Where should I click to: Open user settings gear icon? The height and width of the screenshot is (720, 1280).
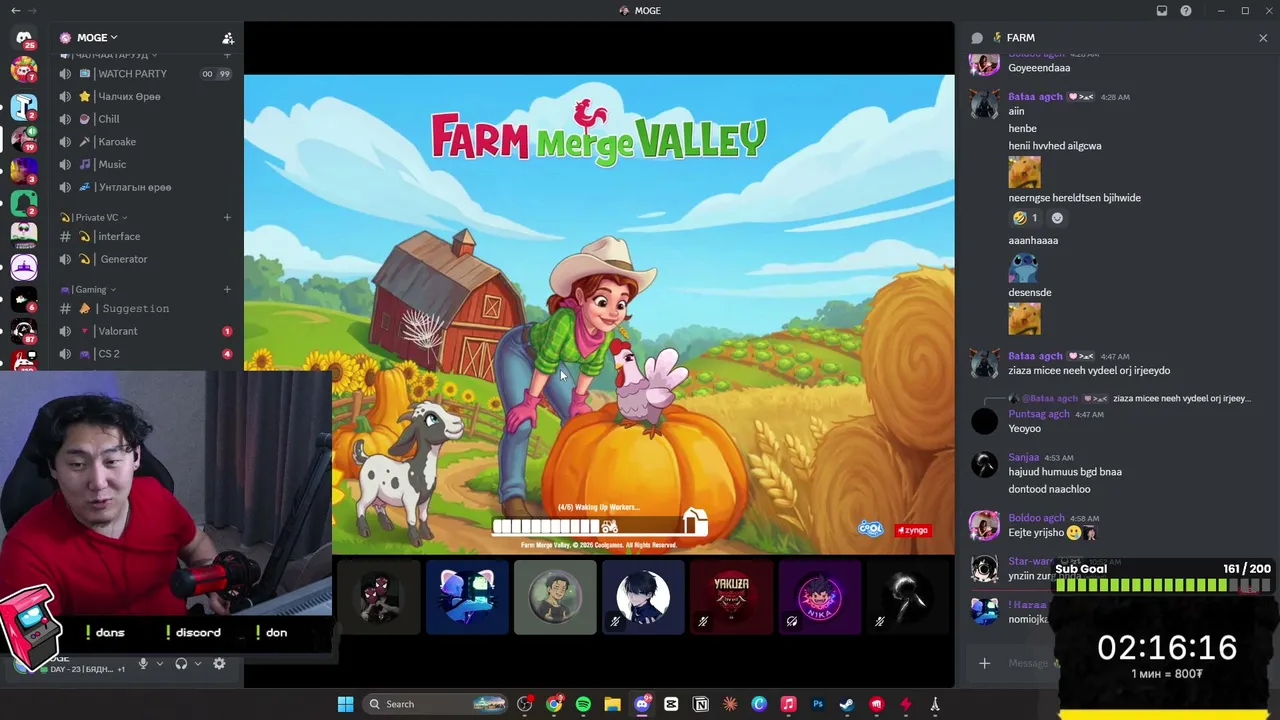click(219, 664)
